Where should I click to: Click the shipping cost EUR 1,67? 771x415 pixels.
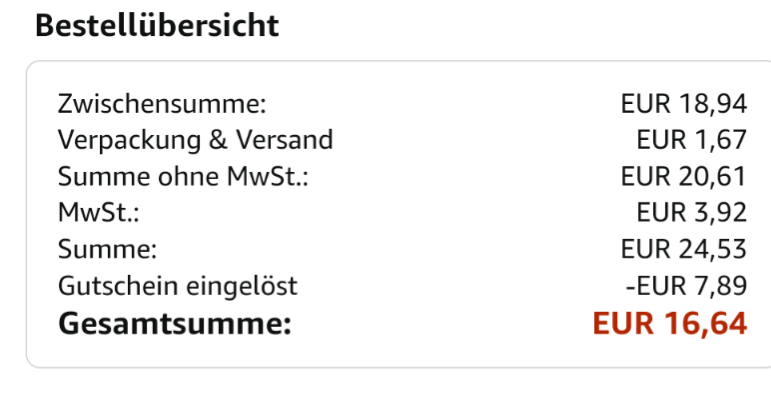[691, 140]
